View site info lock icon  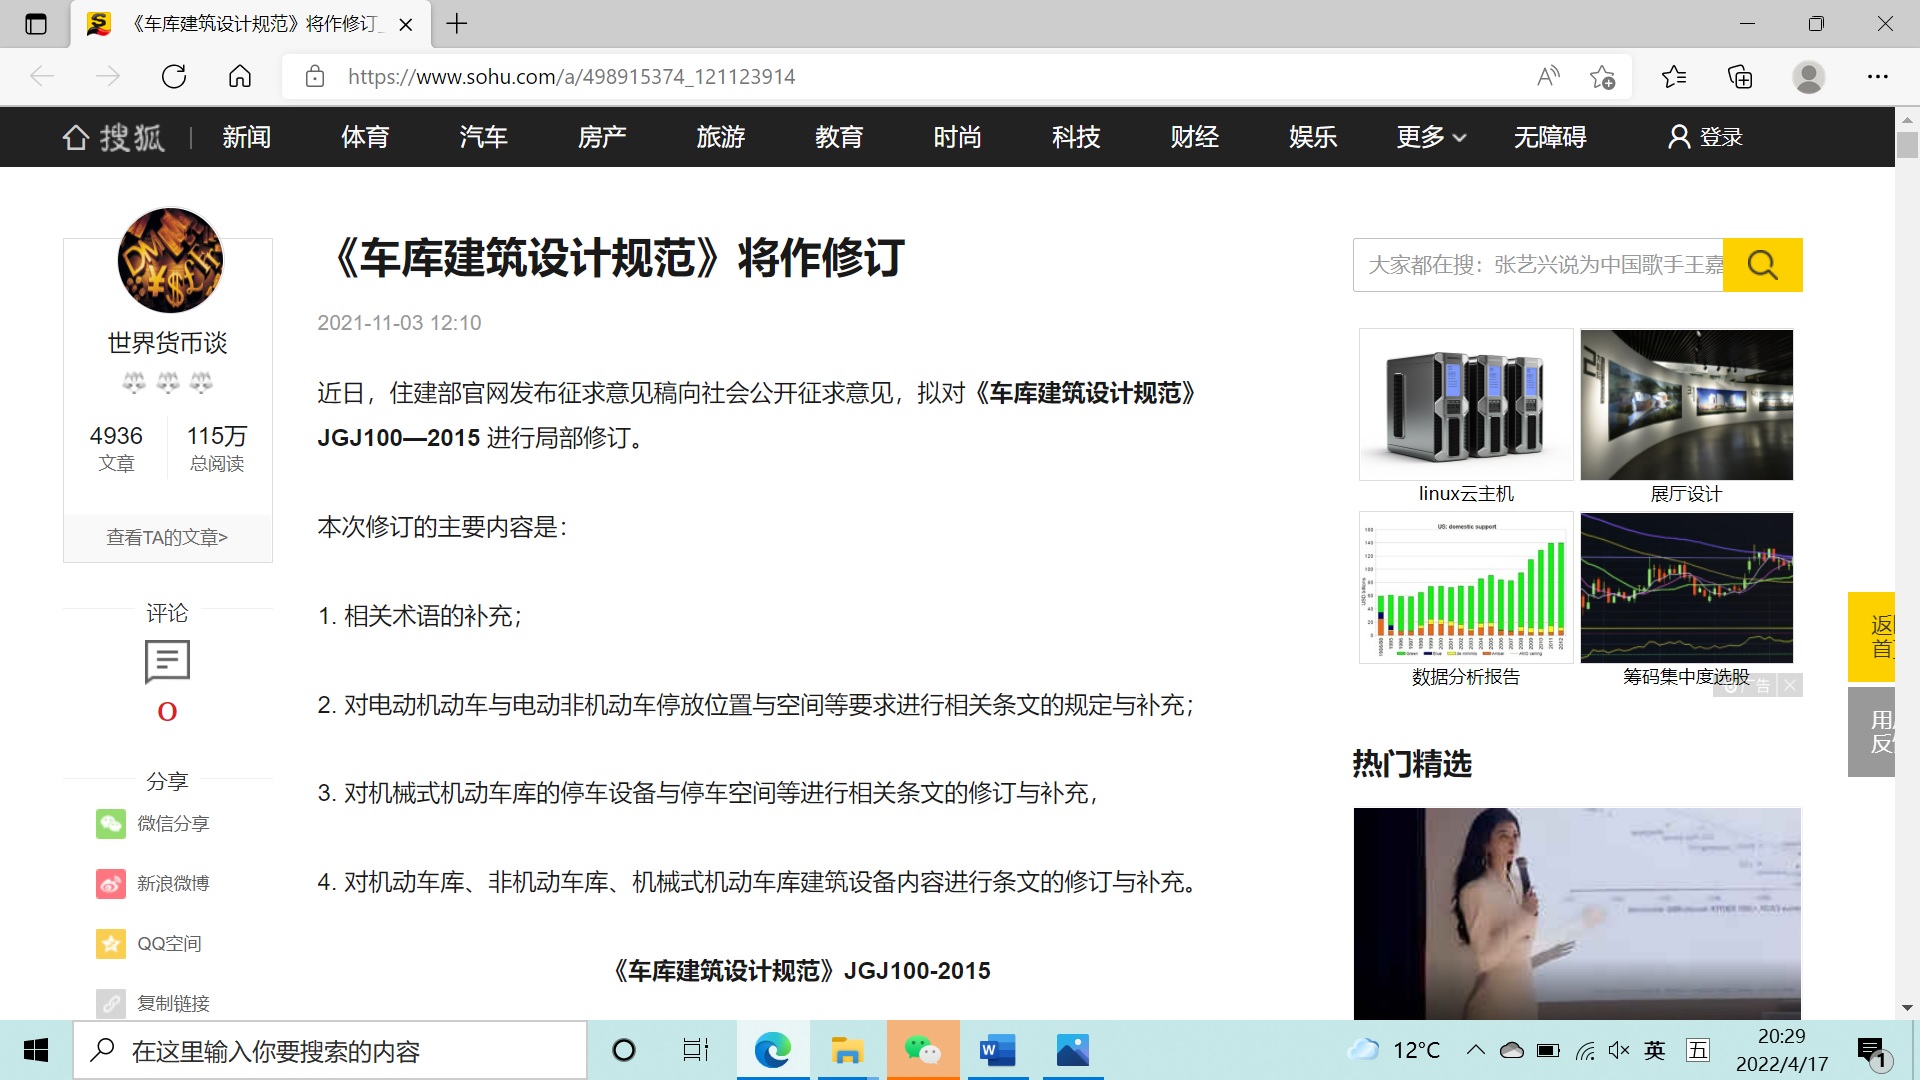(315, 77)
